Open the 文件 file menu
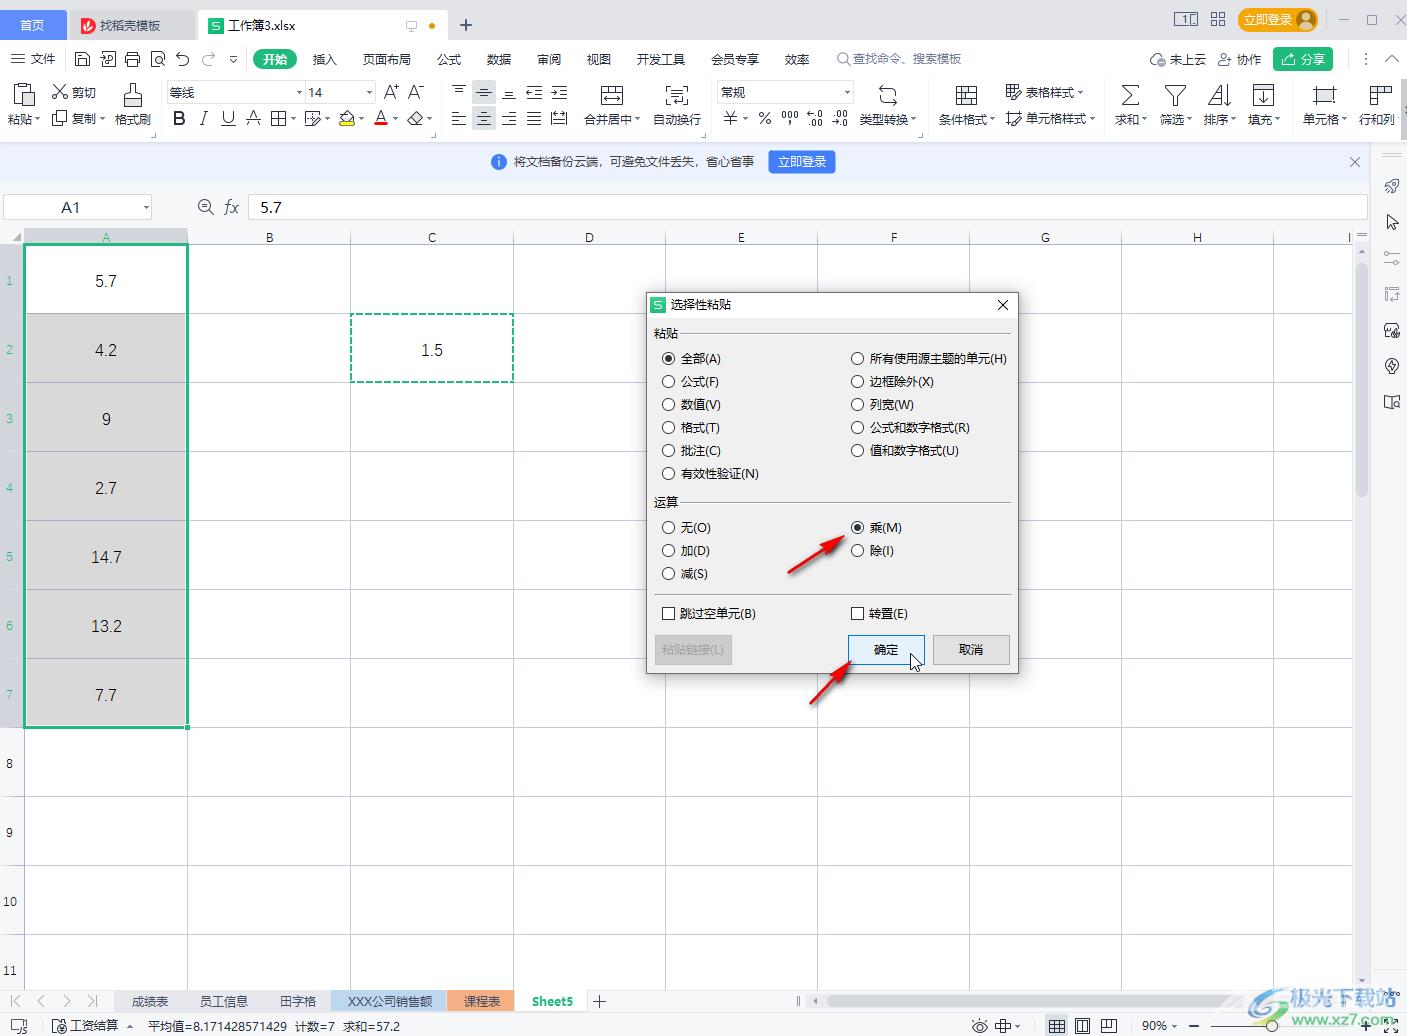This screenshot has width=1407, height=1036. pos(33,59)
